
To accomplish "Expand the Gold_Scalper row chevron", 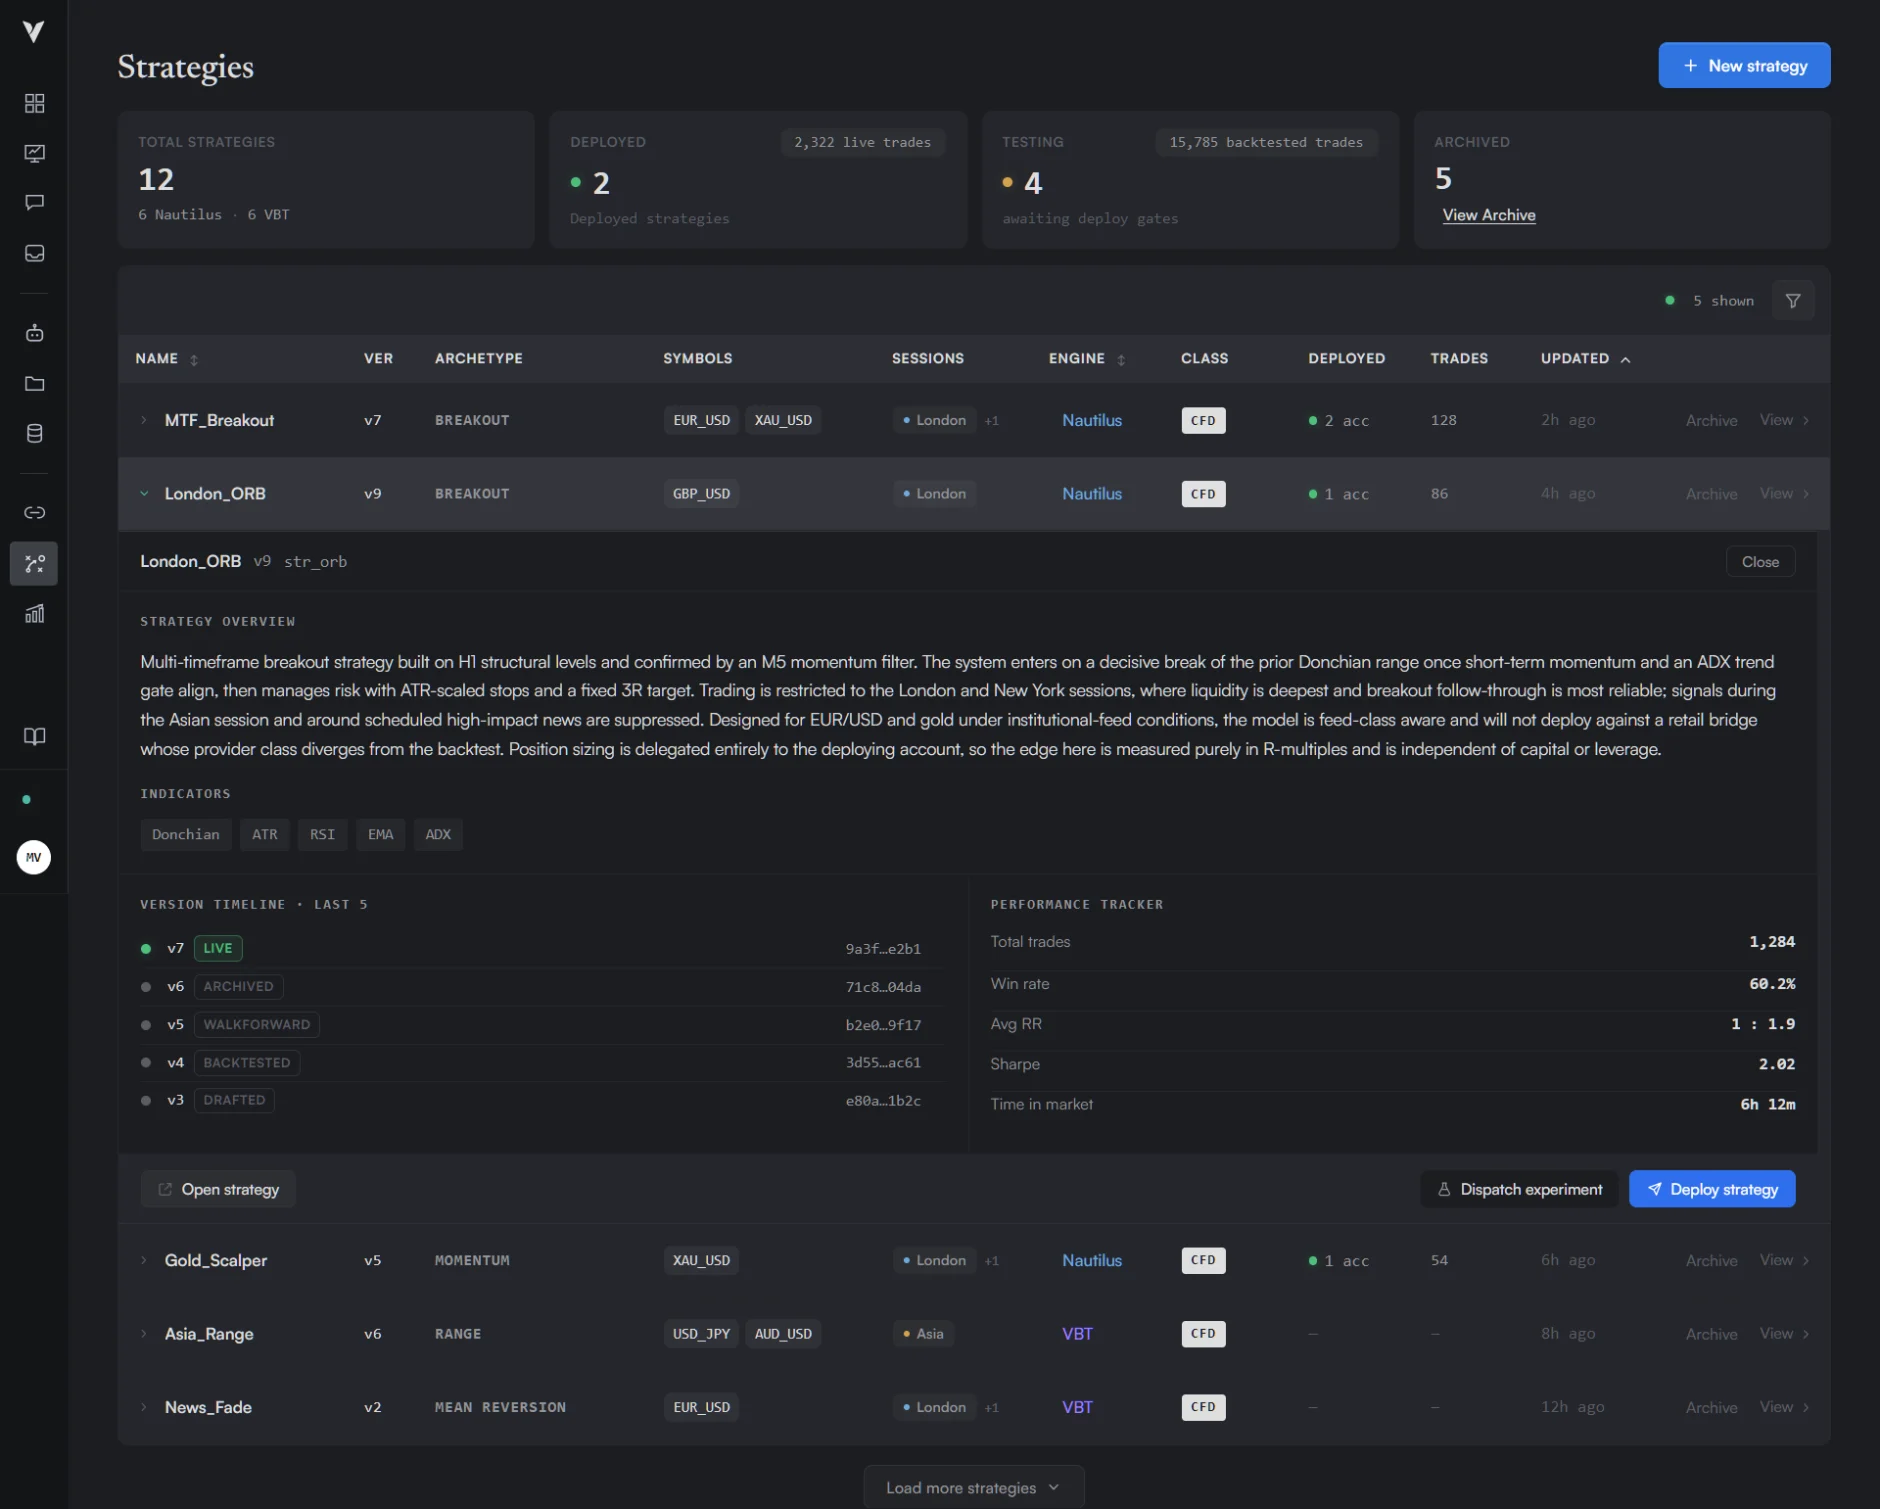I will click(x=144, y=1260).
